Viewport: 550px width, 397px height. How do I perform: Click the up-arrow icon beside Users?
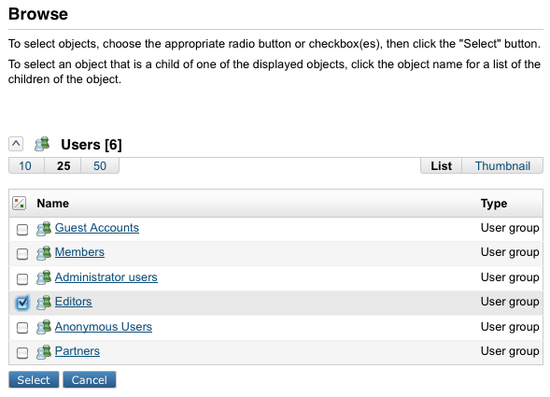point(16,144)
